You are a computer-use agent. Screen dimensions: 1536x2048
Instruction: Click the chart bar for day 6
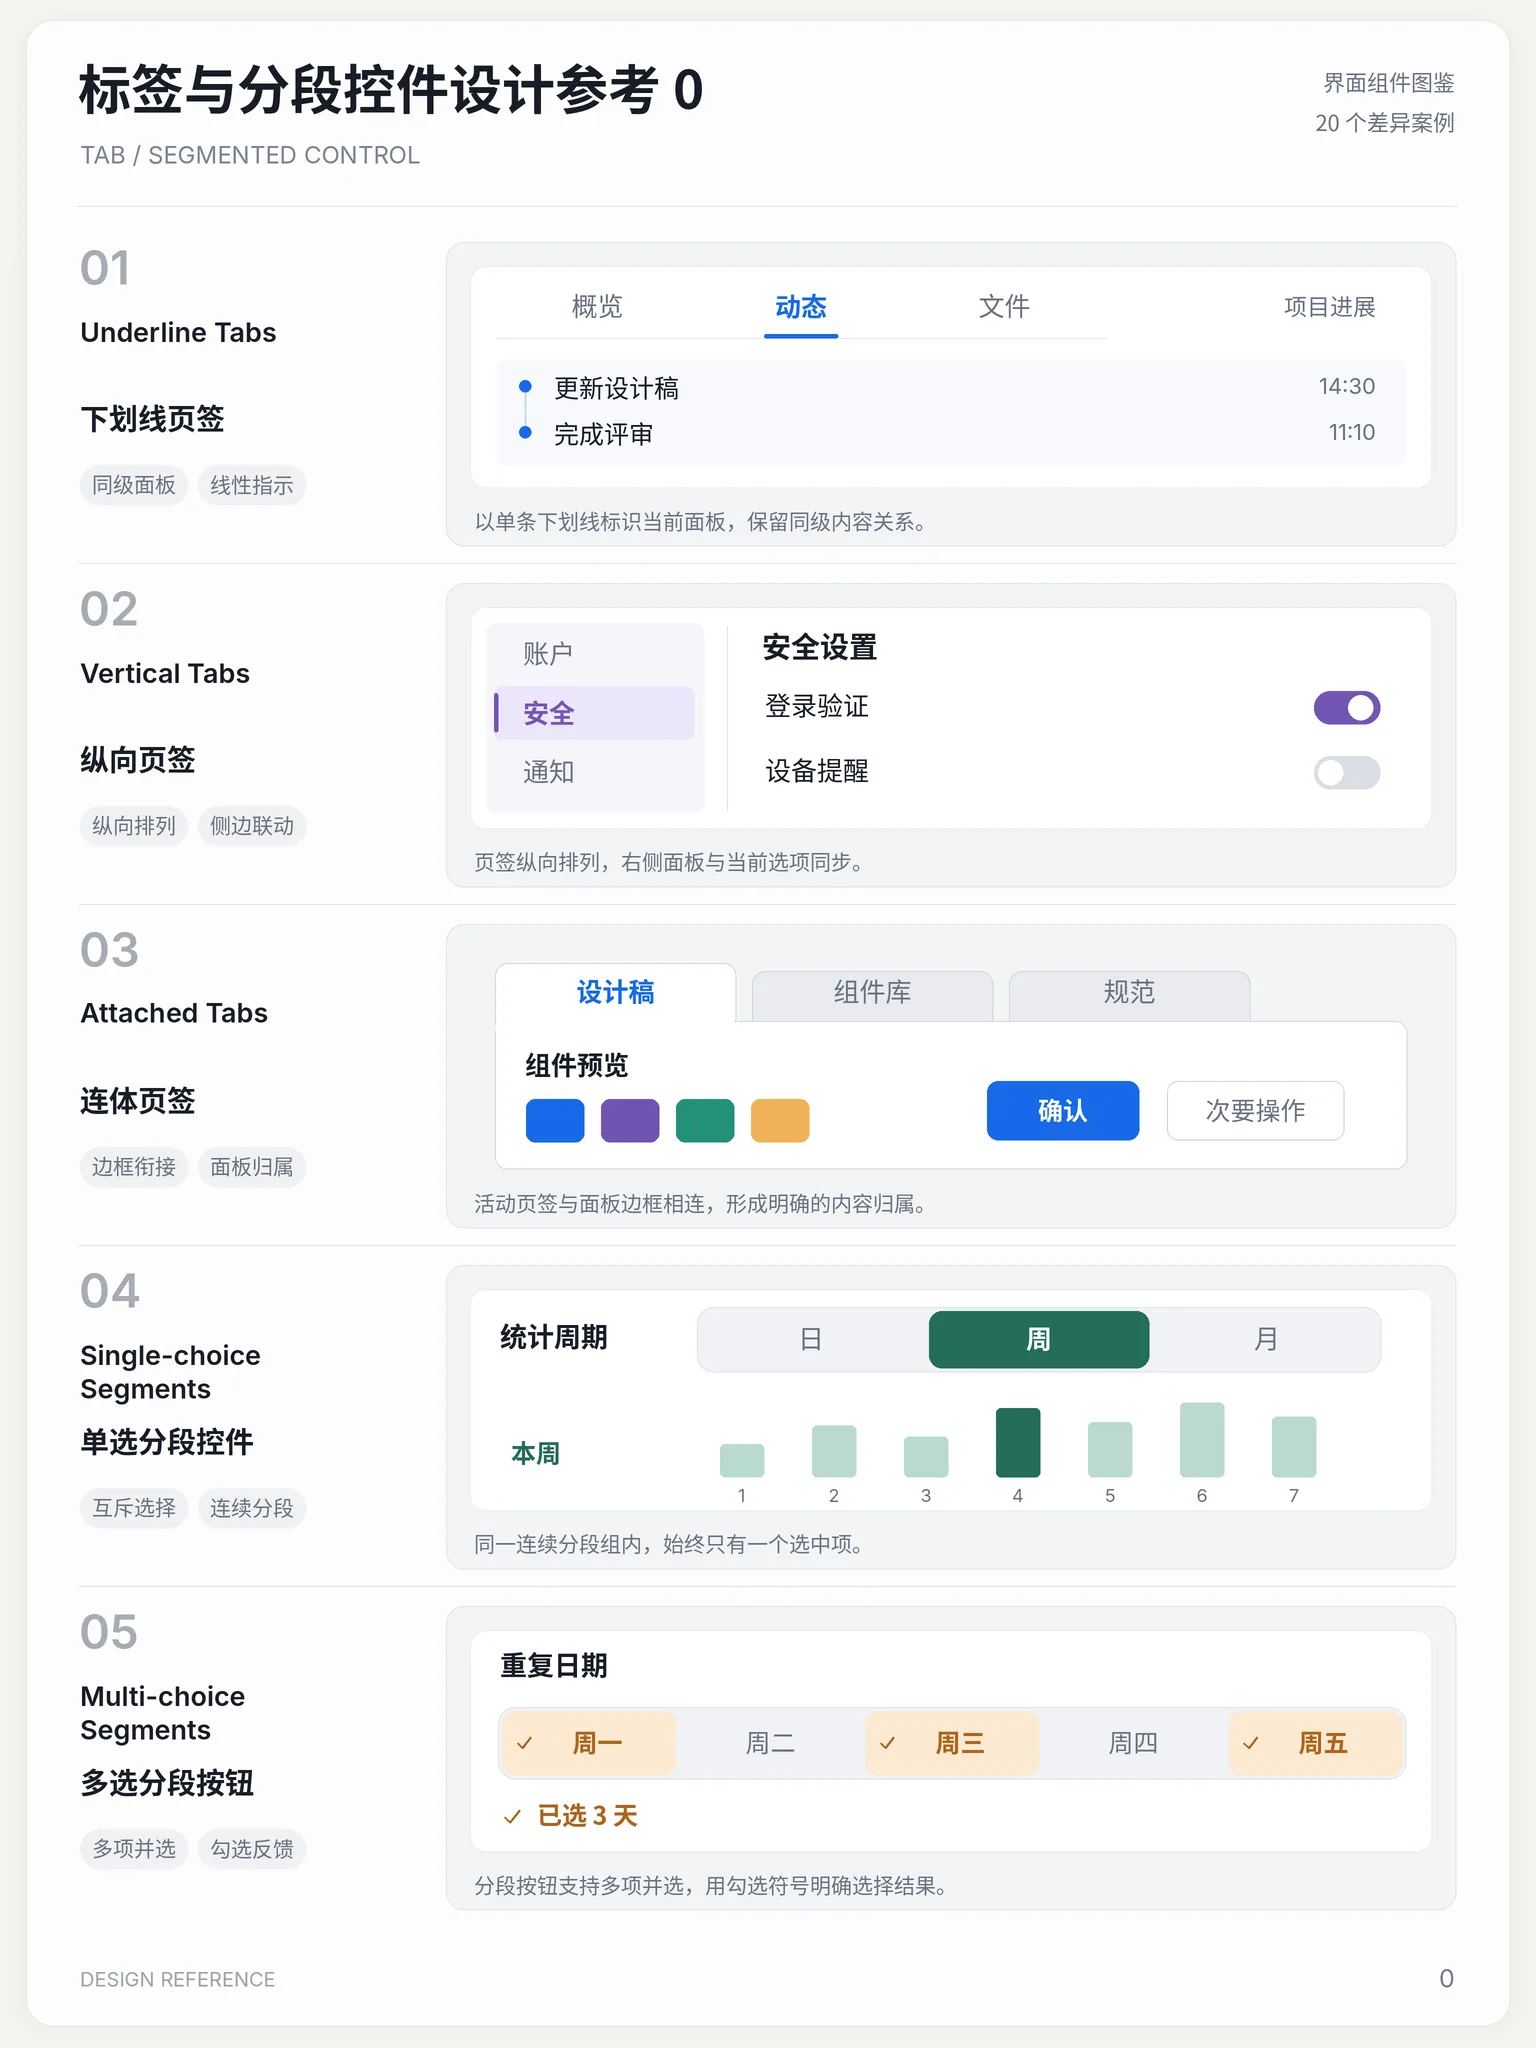[1202, 1440]
